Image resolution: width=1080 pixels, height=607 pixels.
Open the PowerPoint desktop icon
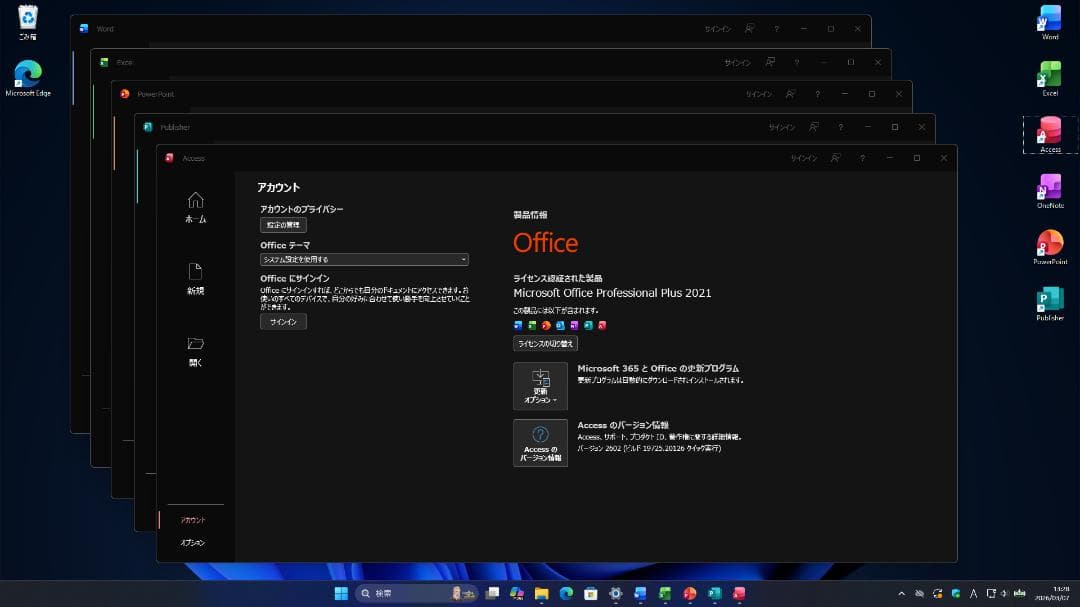pos(1049,245)
